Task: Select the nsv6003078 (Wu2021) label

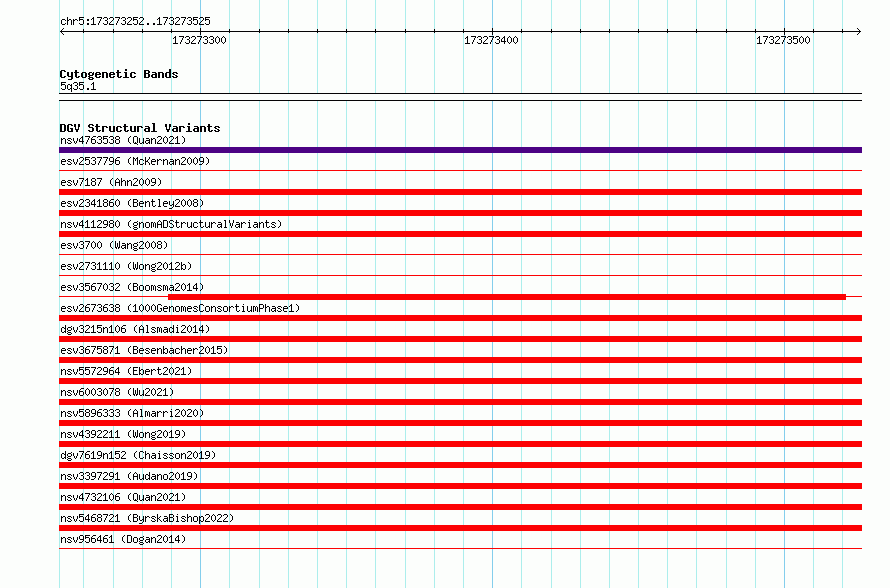Action: click(117, 392)
